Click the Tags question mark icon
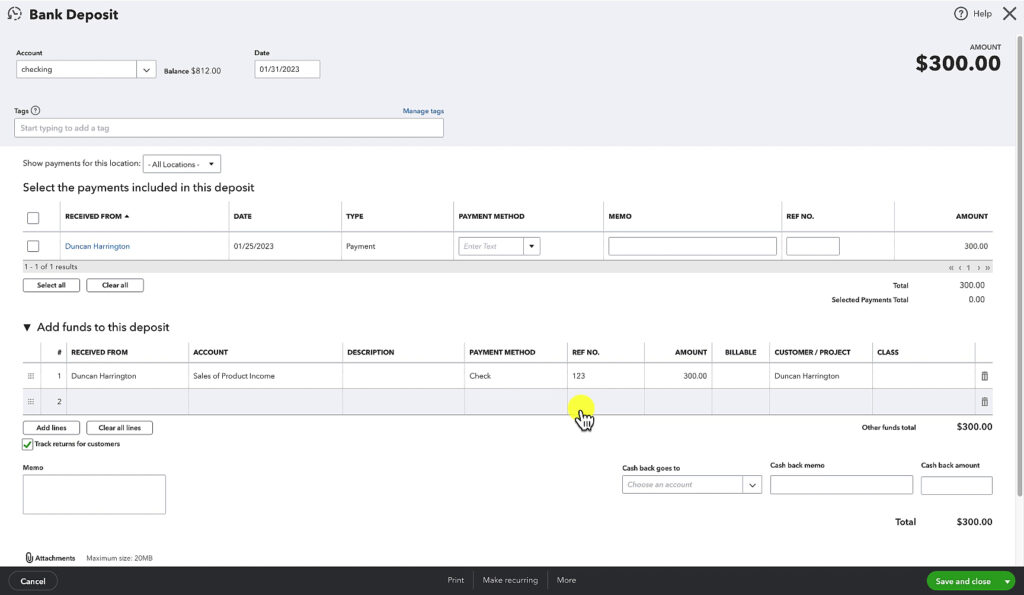Viewport: 1024px width, 595px height. pos(36,110)
